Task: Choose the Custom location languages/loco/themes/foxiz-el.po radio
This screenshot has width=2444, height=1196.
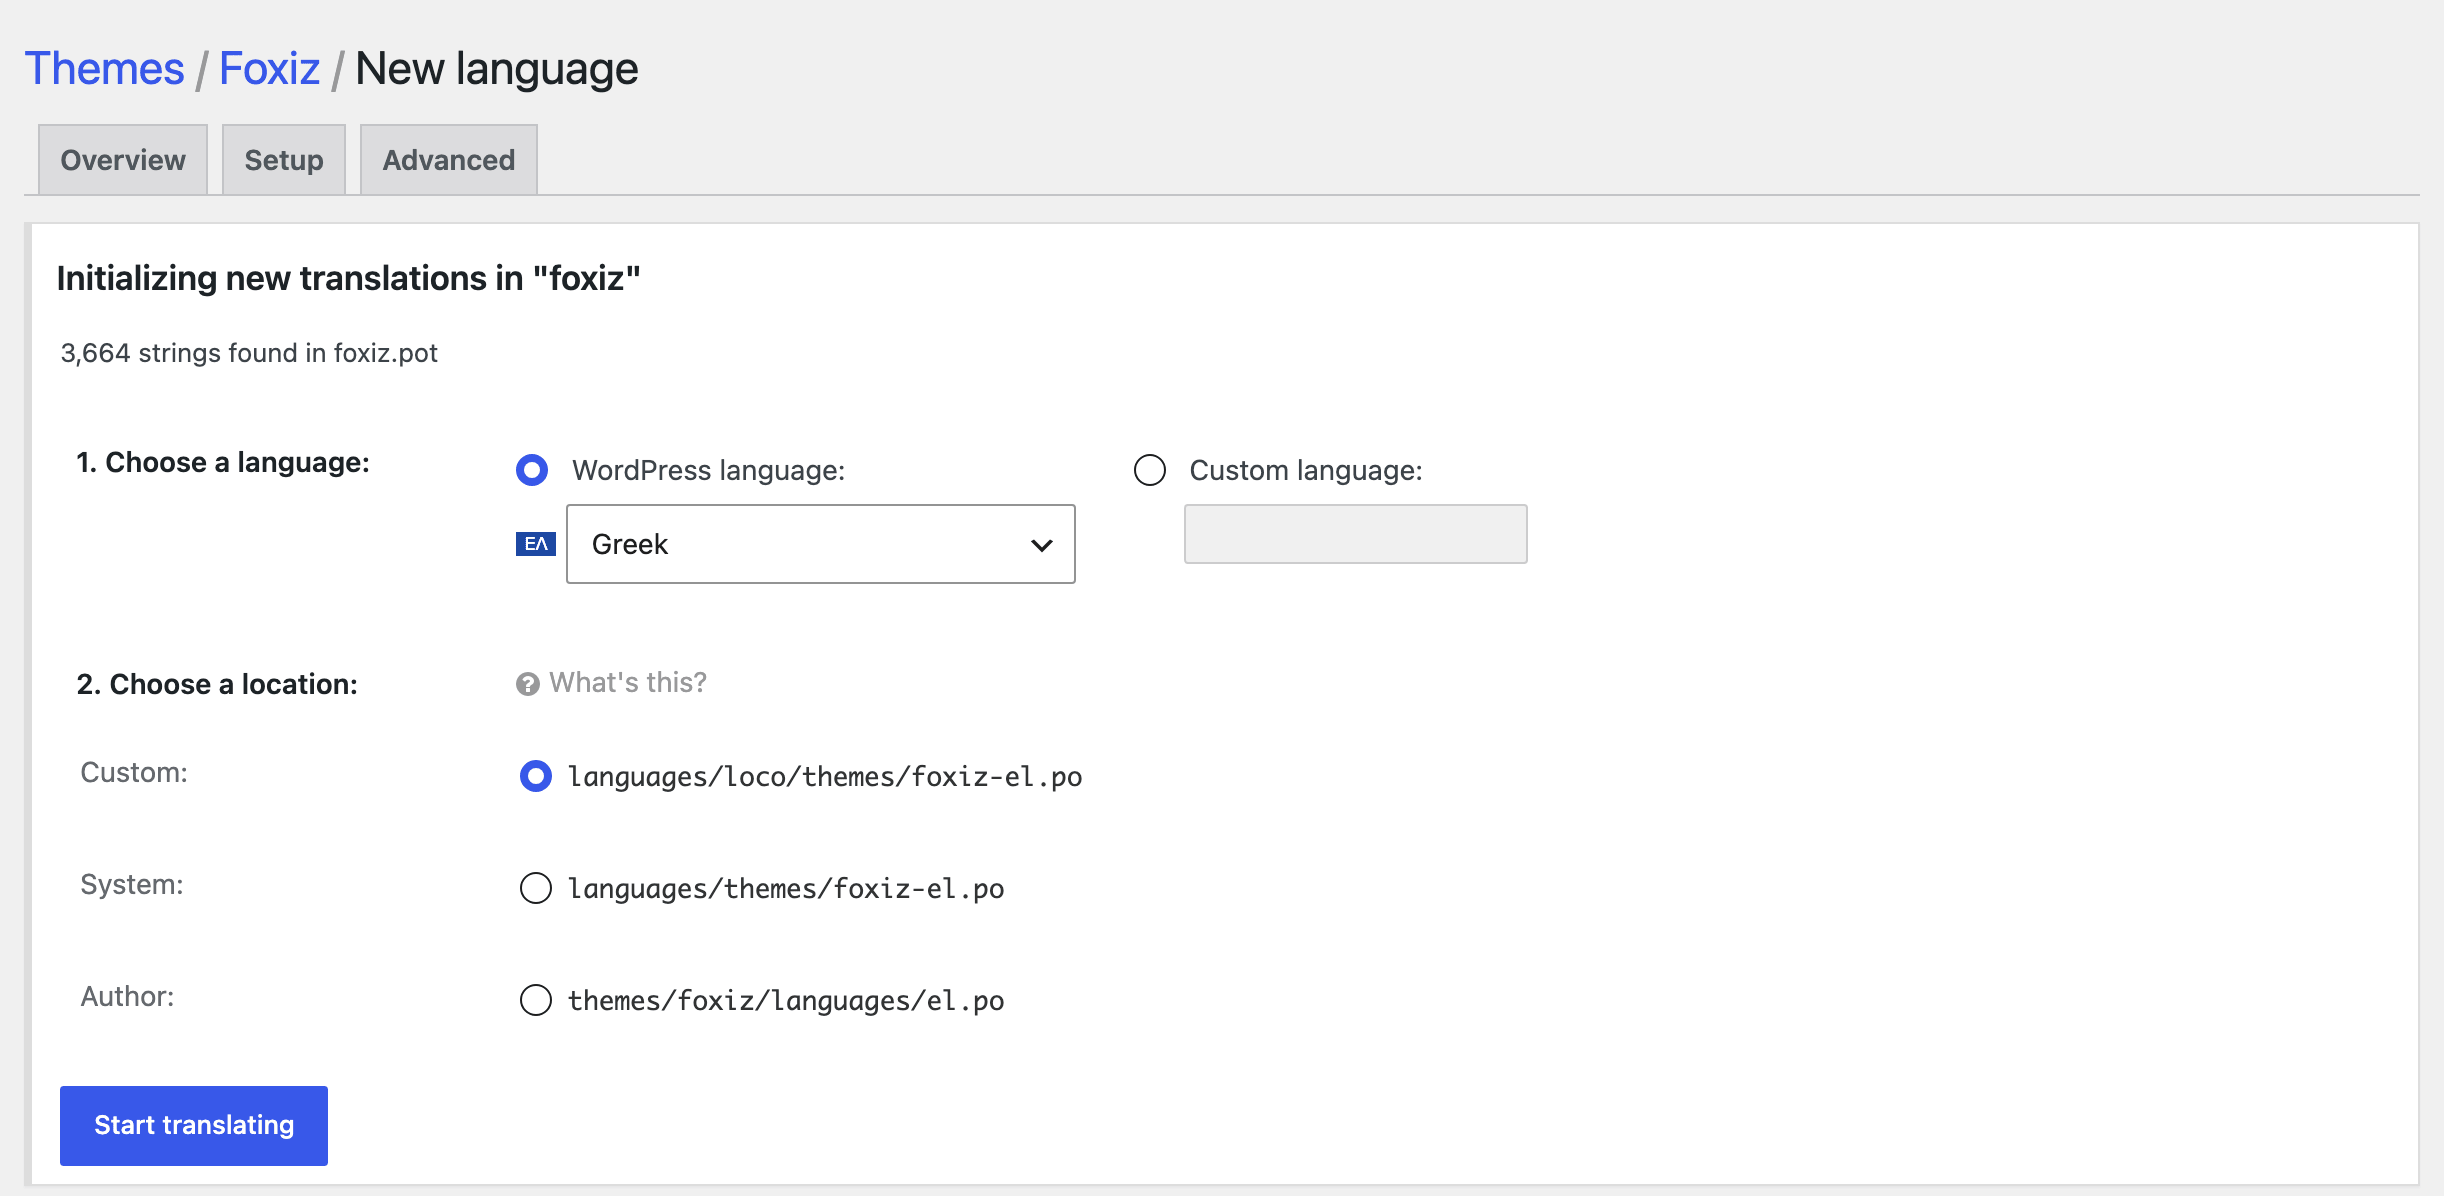Action: click(536, 776)
